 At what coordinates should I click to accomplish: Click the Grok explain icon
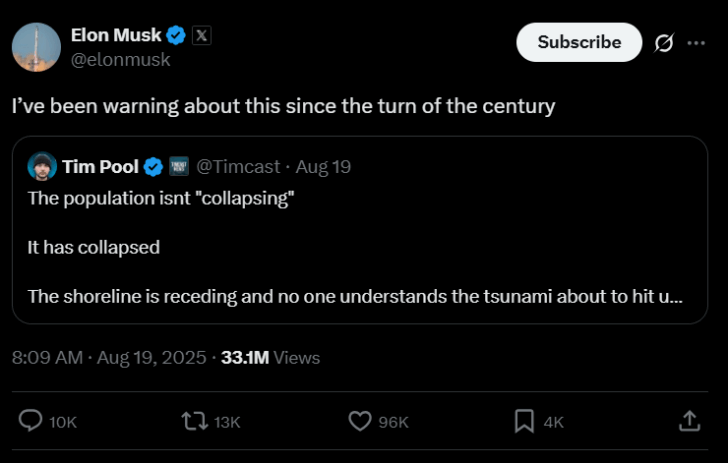[x=662, y=42]
